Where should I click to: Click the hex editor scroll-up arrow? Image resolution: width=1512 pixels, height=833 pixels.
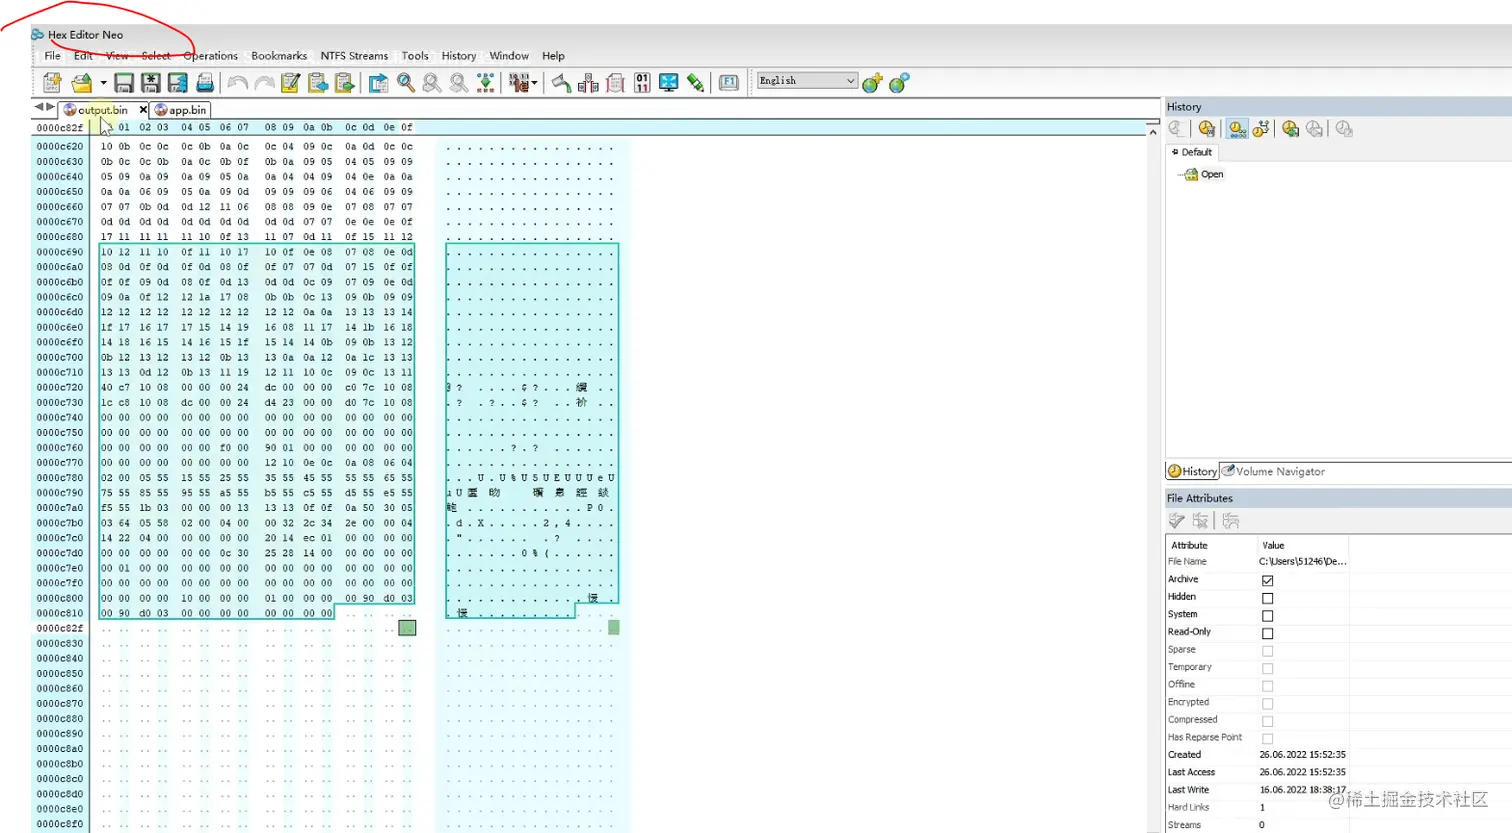[x=1152, y=132]
